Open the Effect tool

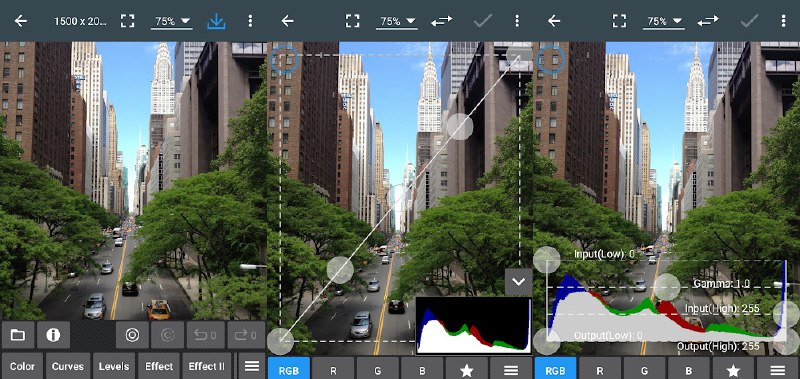159,366
